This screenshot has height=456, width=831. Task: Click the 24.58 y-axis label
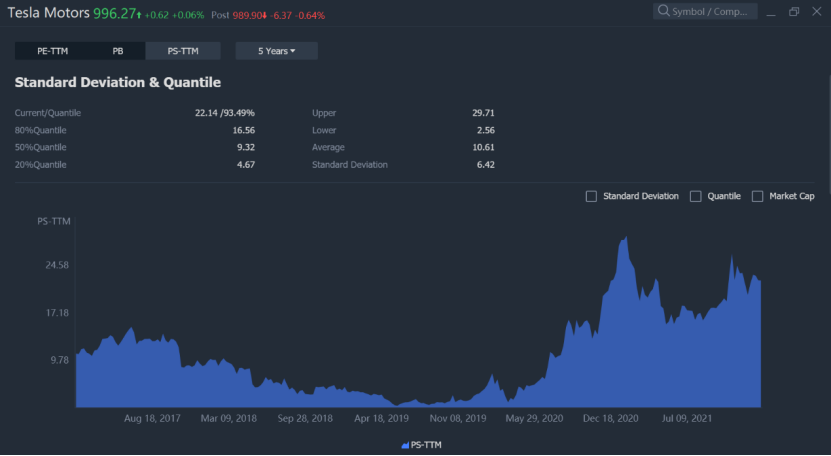pyautogui.click(x=57, y=265)
